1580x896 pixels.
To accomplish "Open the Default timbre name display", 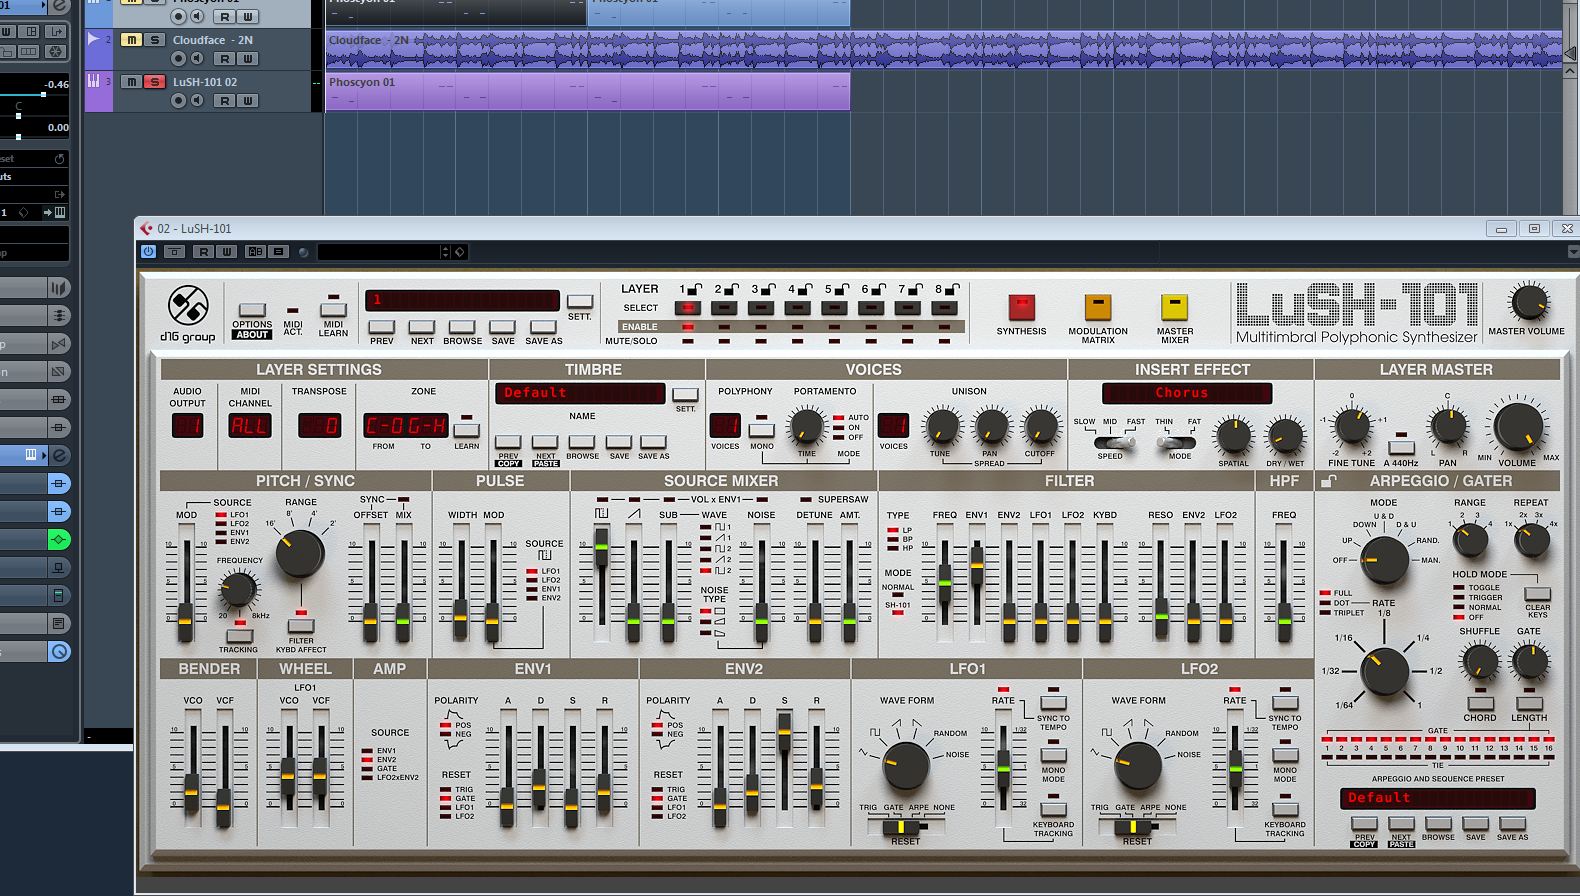I will [x=579, y=393].
